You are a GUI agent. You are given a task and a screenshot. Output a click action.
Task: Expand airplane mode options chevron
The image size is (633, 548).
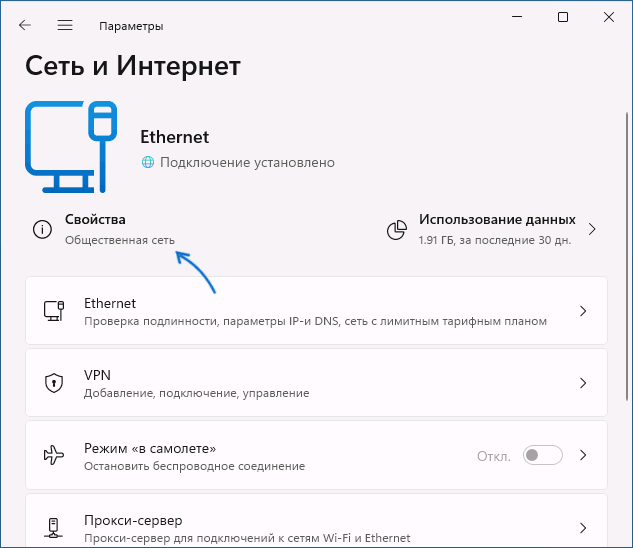point(583,455)
